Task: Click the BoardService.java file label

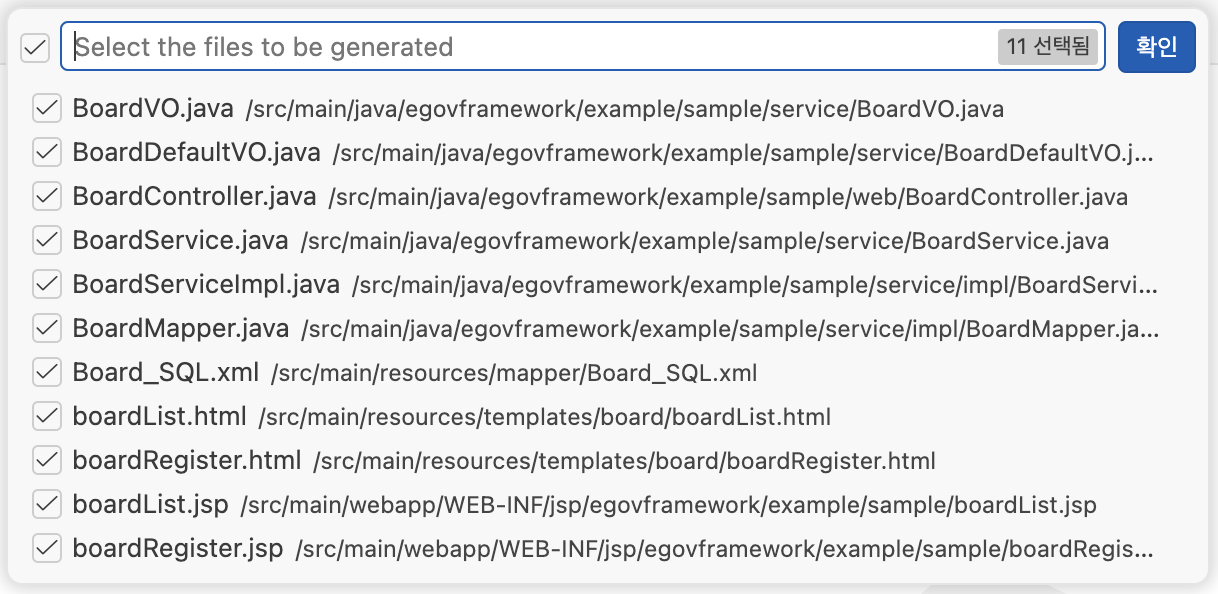Action: (180, 240)
